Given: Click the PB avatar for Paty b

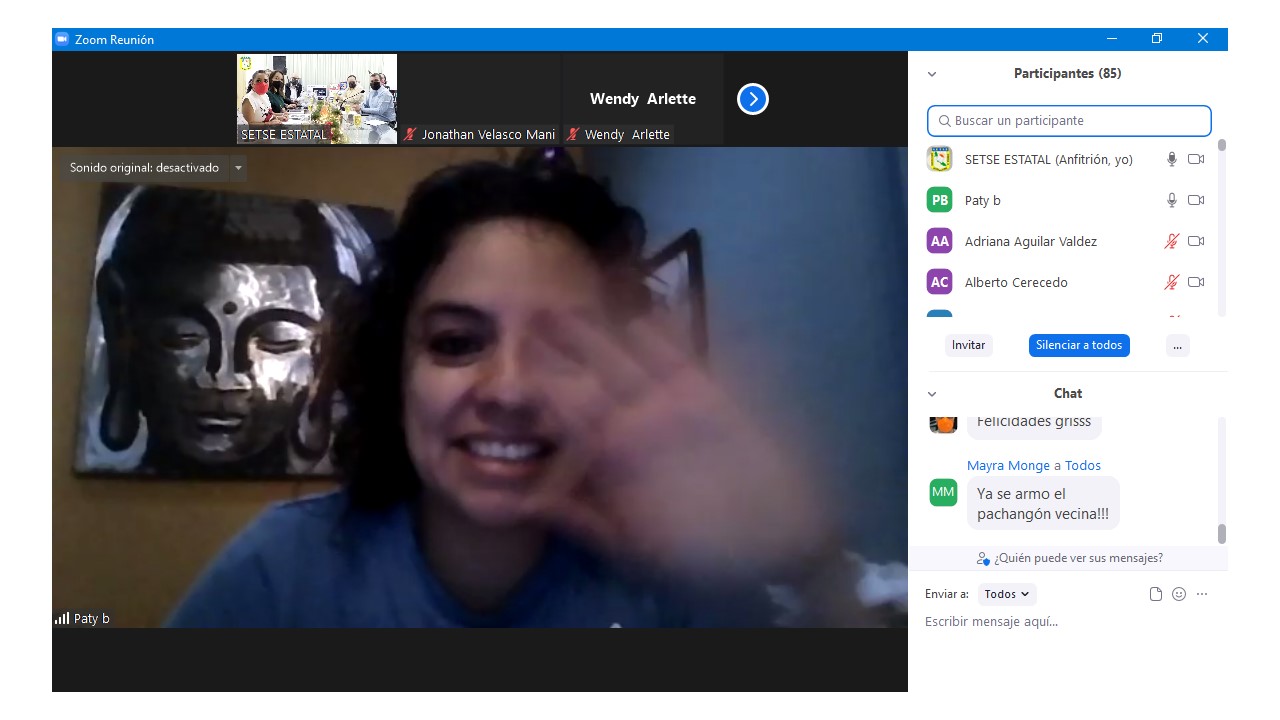Looking at the screenshot, I should click(939, 200).
